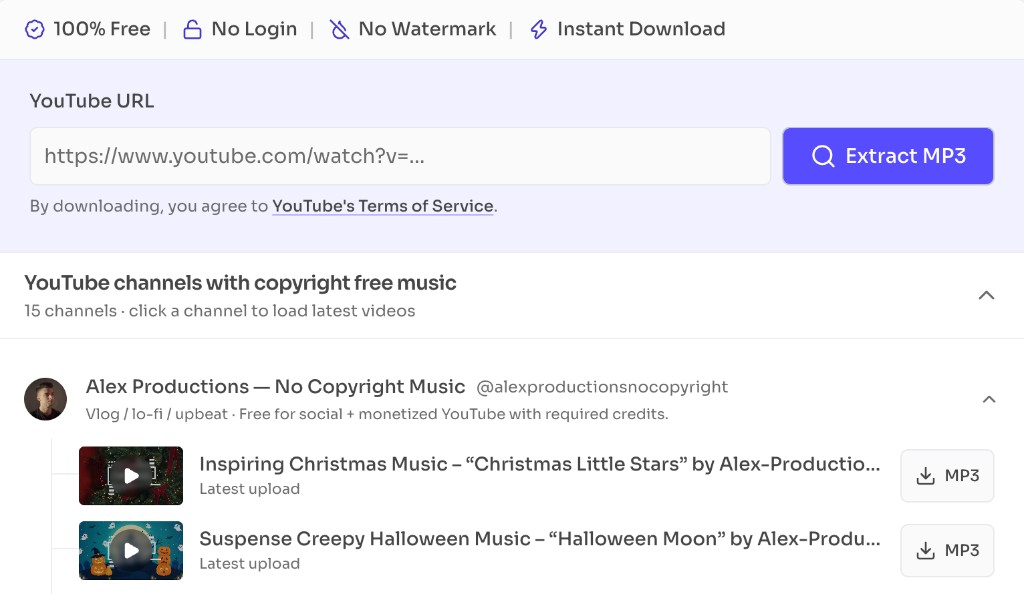The height and width of the screenshot is (594, 1024).
Task: Collapse the Alex Productions channel row
Action: [x=989, y=399]
